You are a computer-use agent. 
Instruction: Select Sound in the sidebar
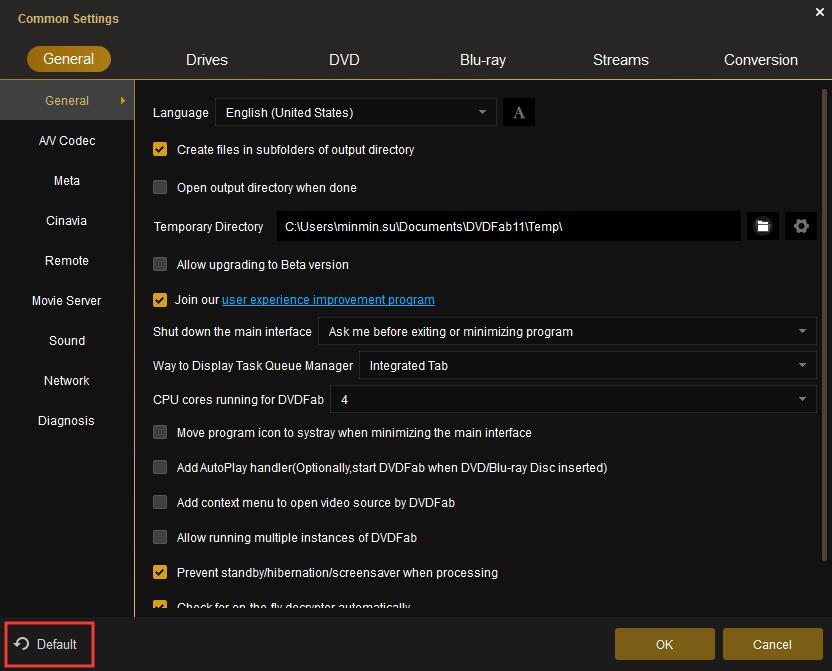[67, 341]
